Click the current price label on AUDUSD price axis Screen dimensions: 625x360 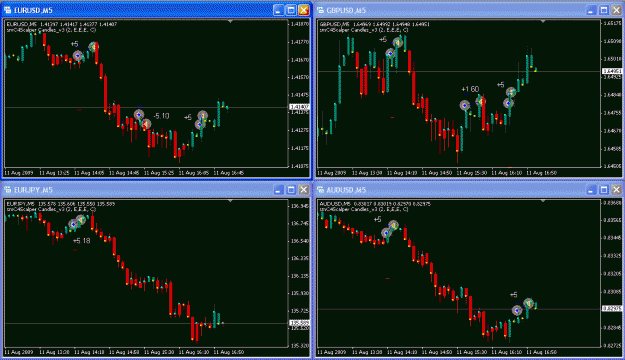click(611, 309)
